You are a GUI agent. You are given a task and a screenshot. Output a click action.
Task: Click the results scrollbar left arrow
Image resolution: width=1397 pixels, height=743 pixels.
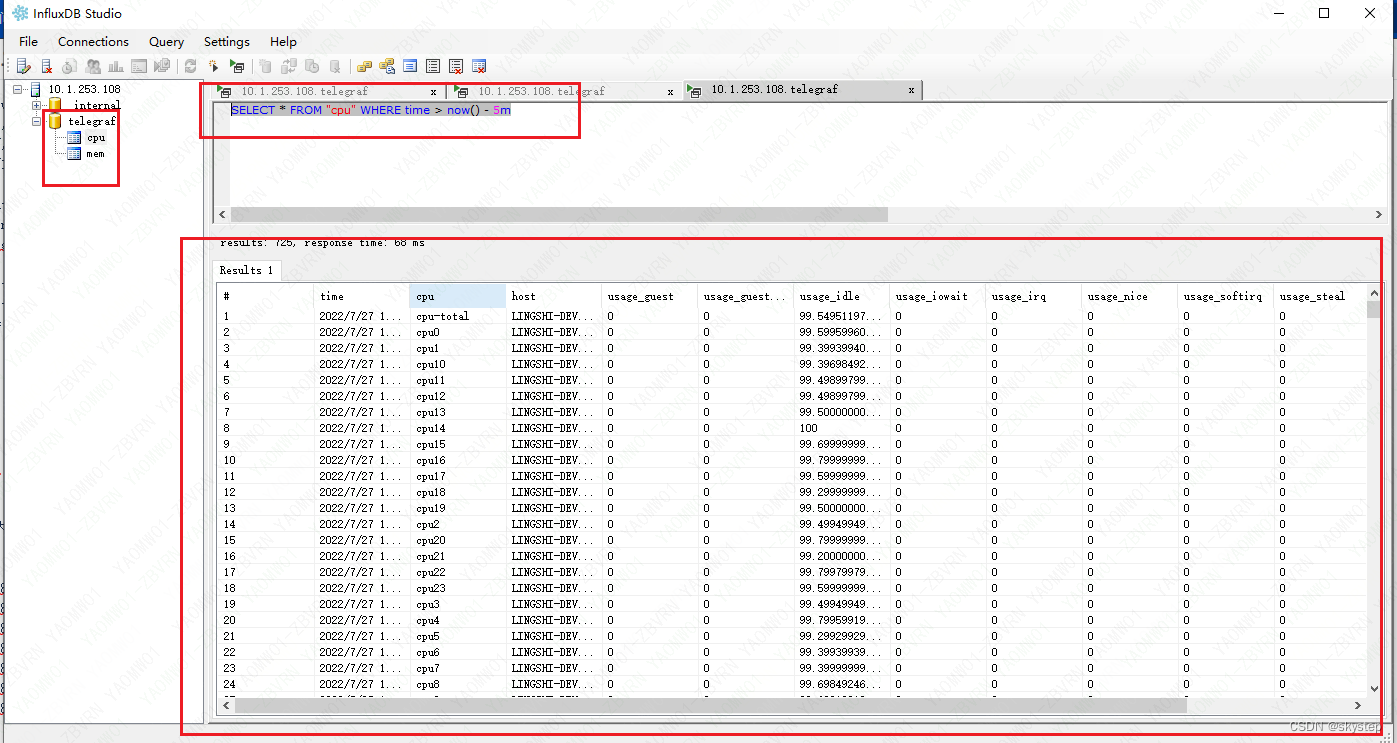coord(225,705)
